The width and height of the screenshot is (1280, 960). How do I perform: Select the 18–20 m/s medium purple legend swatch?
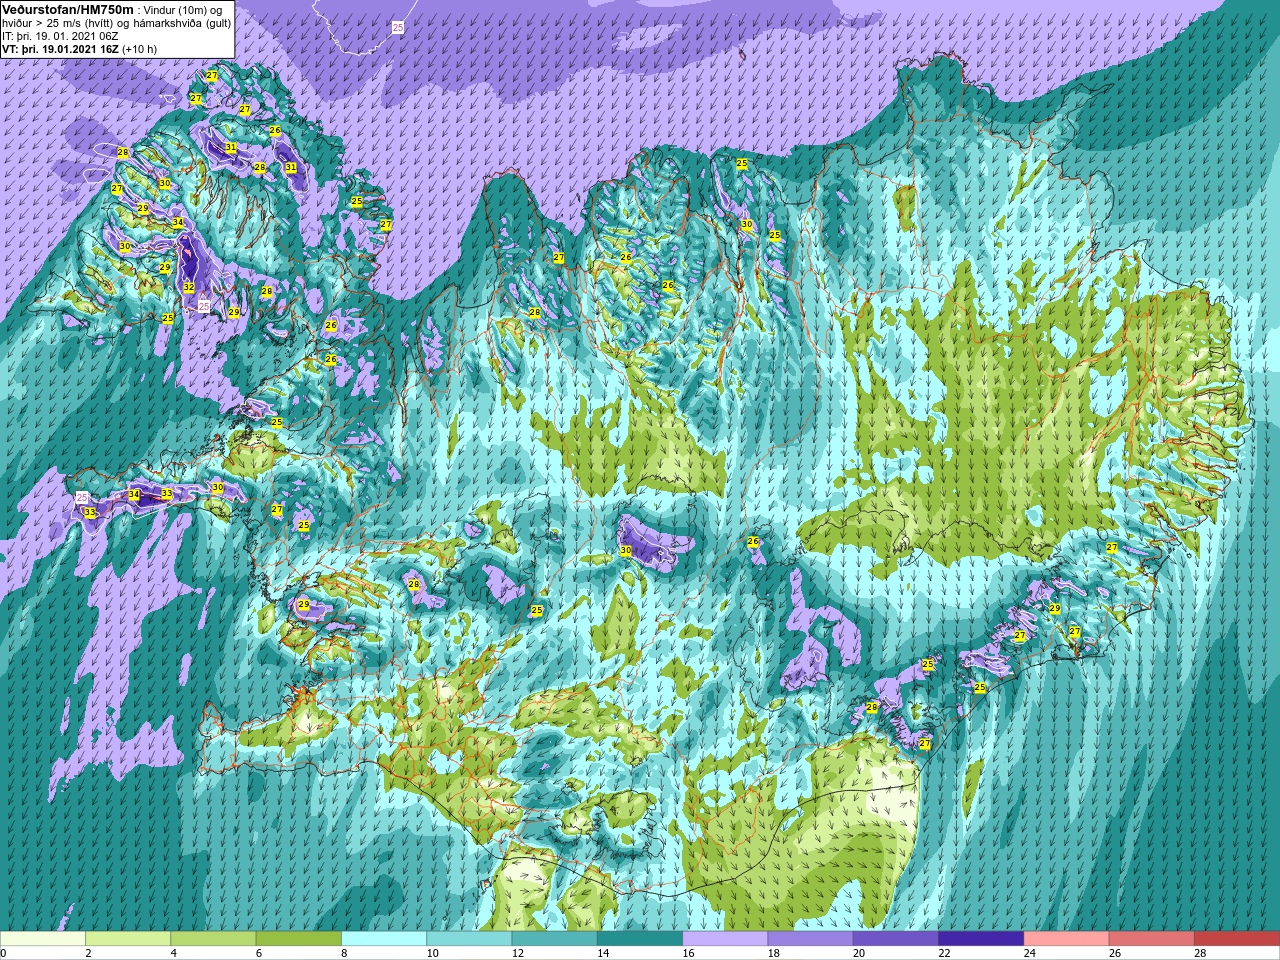click(810, 939)
